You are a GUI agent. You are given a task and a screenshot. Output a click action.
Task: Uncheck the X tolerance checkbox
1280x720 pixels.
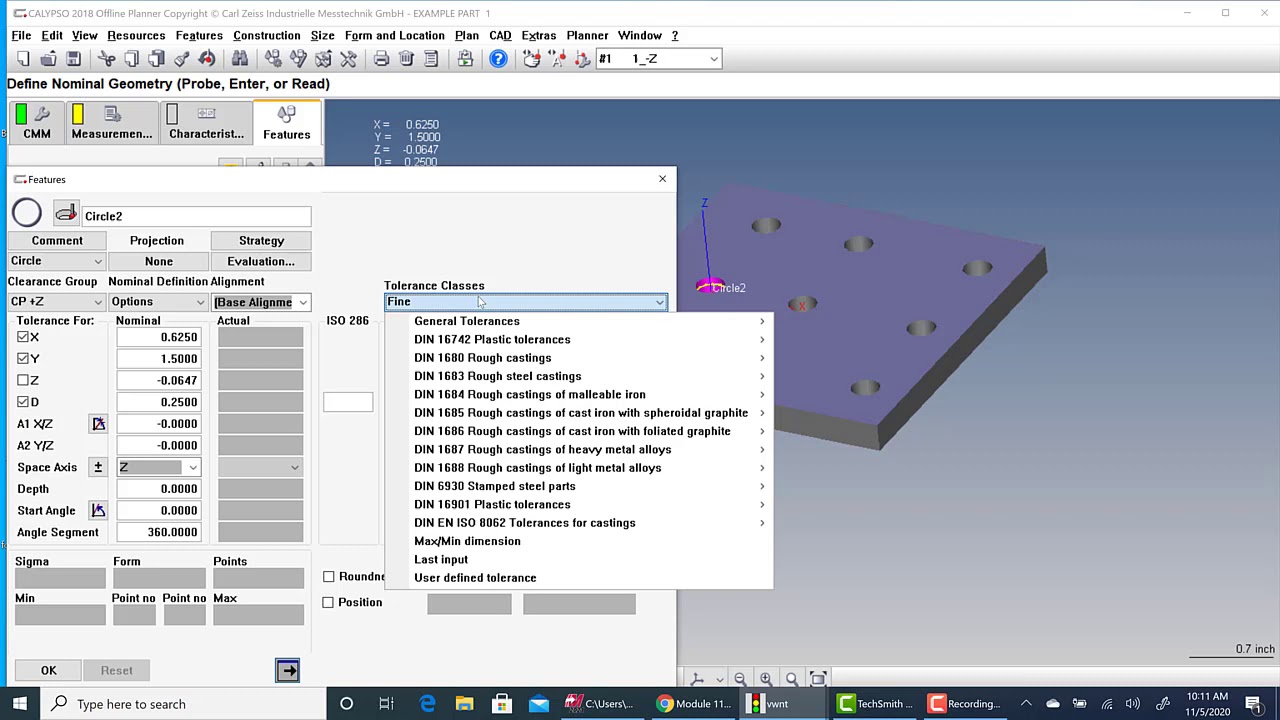coord(23,337)
